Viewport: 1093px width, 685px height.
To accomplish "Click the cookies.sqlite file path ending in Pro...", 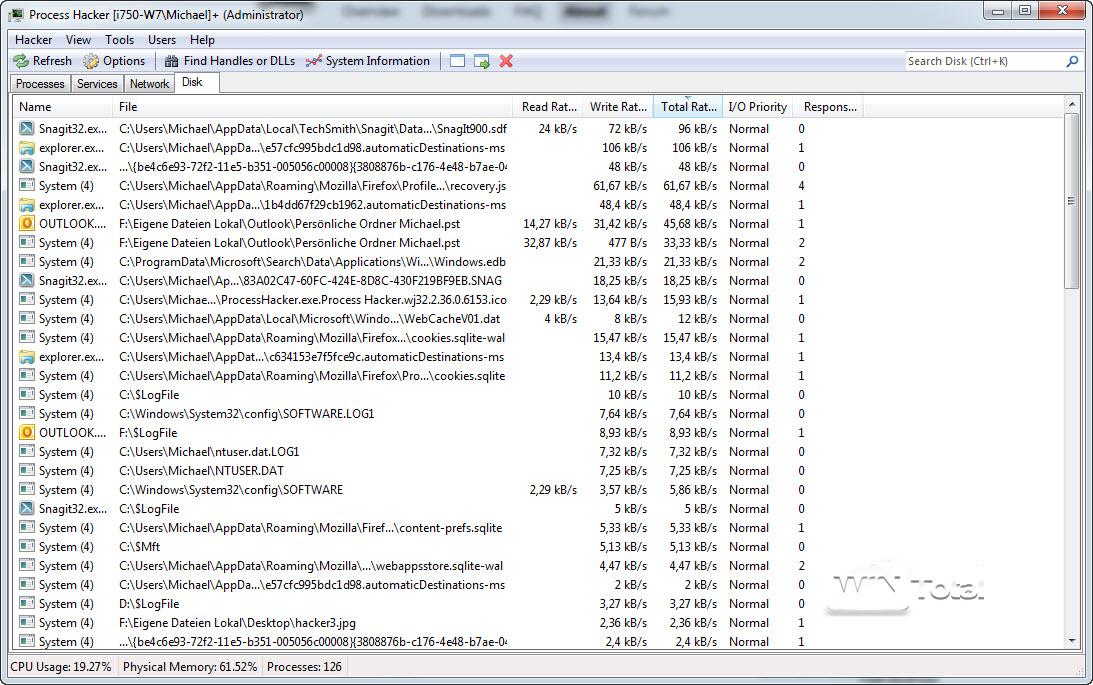I will click(x=312, y=376).
